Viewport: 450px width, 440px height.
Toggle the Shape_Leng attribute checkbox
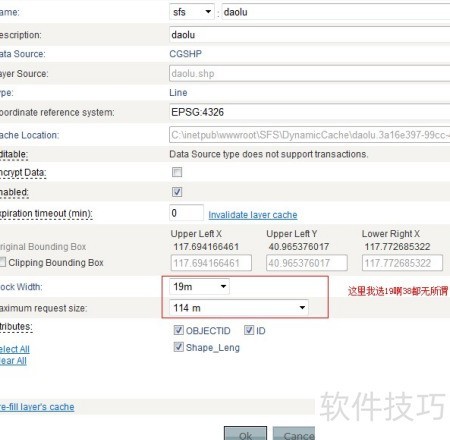[x=178, y=347]
